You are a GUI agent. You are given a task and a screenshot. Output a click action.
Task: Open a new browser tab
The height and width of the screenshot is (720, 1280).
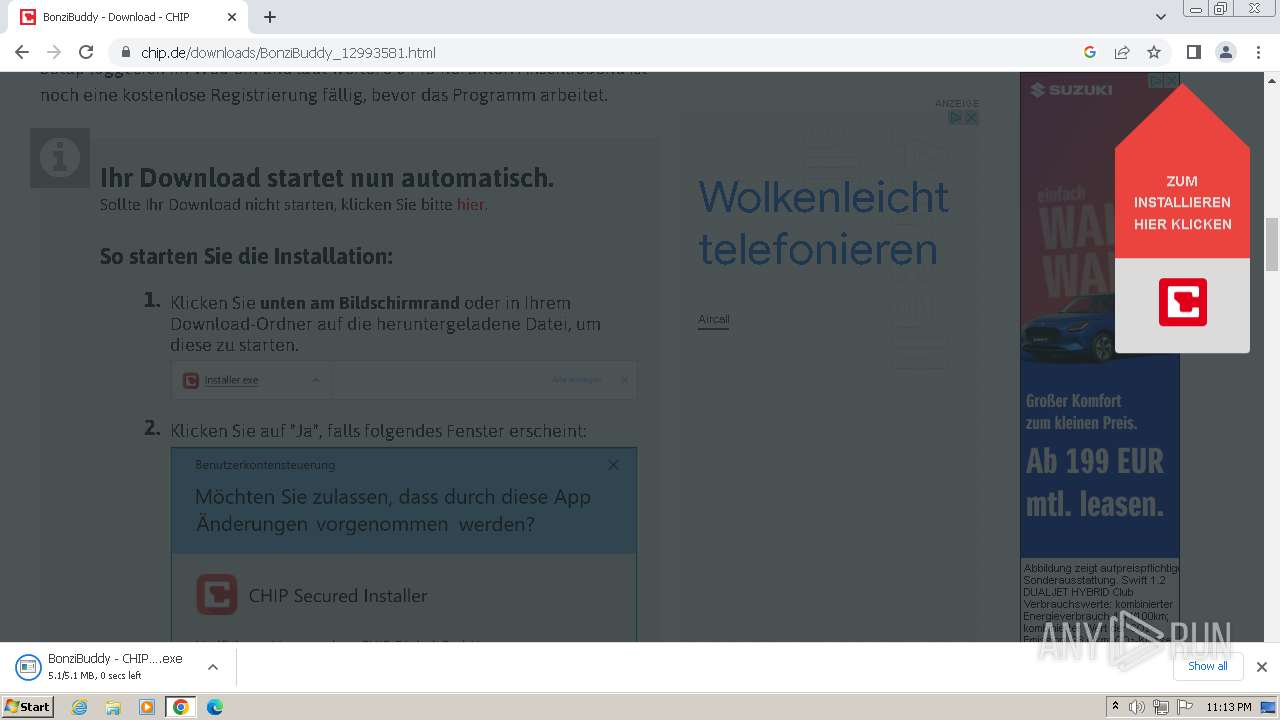tap(270, 17)
